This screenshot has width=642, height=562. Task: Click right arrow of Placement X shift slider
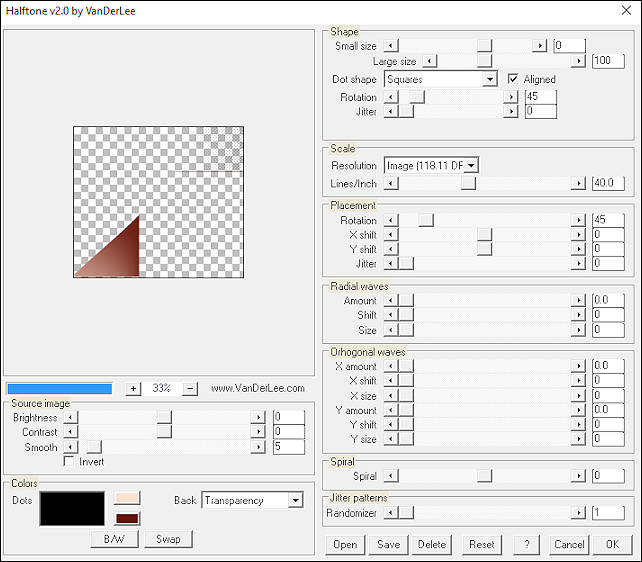(x=578, y=235)
